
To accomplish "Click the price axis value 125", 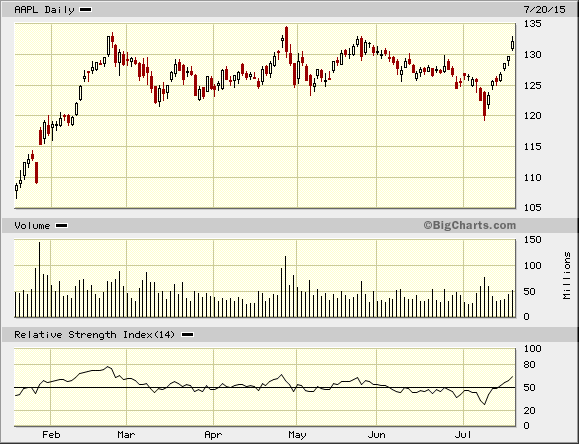I will point(532,85).
